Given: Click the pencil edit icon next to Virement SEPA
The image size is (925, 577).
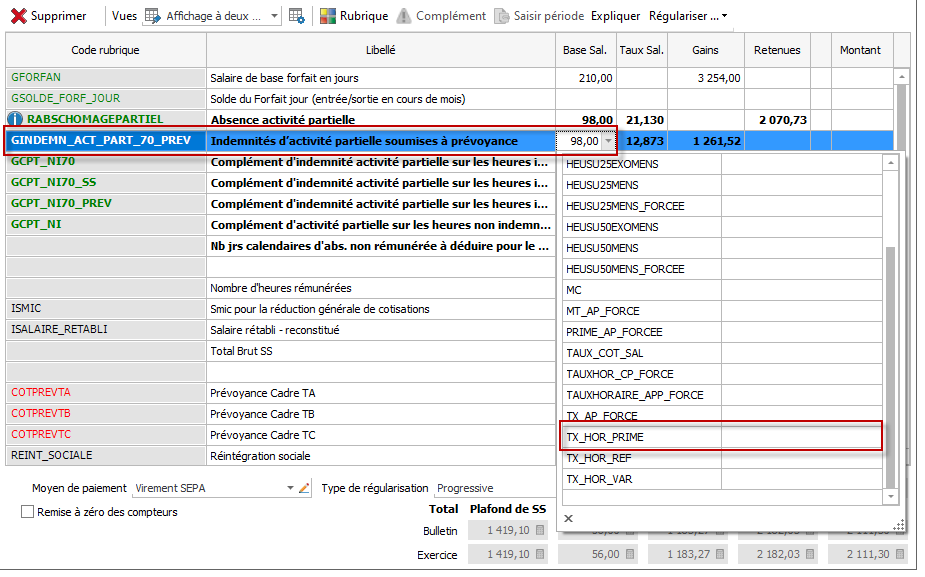Looking at the screenshot, I should pos(304,488).
